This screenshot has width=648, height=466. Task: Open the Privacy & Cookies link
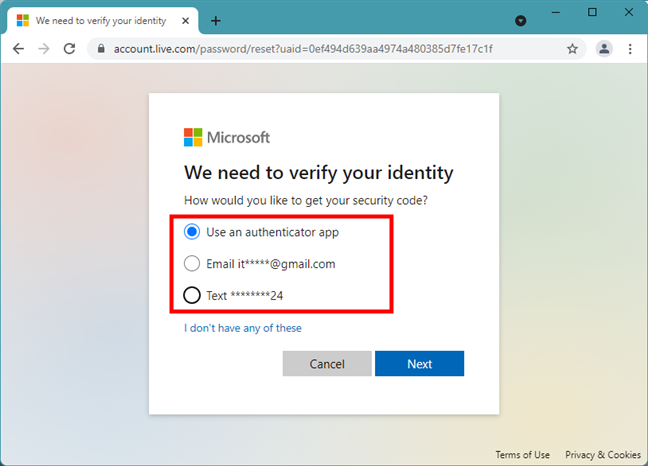coord(603,454)
